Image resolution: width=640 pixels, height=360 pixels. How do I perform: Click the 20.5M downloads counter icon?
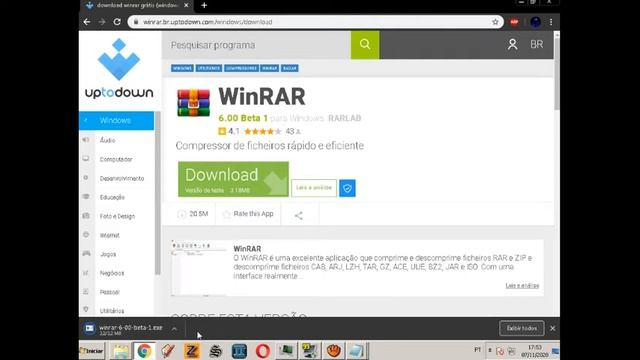pyautogui.click(x=182, y=214)
